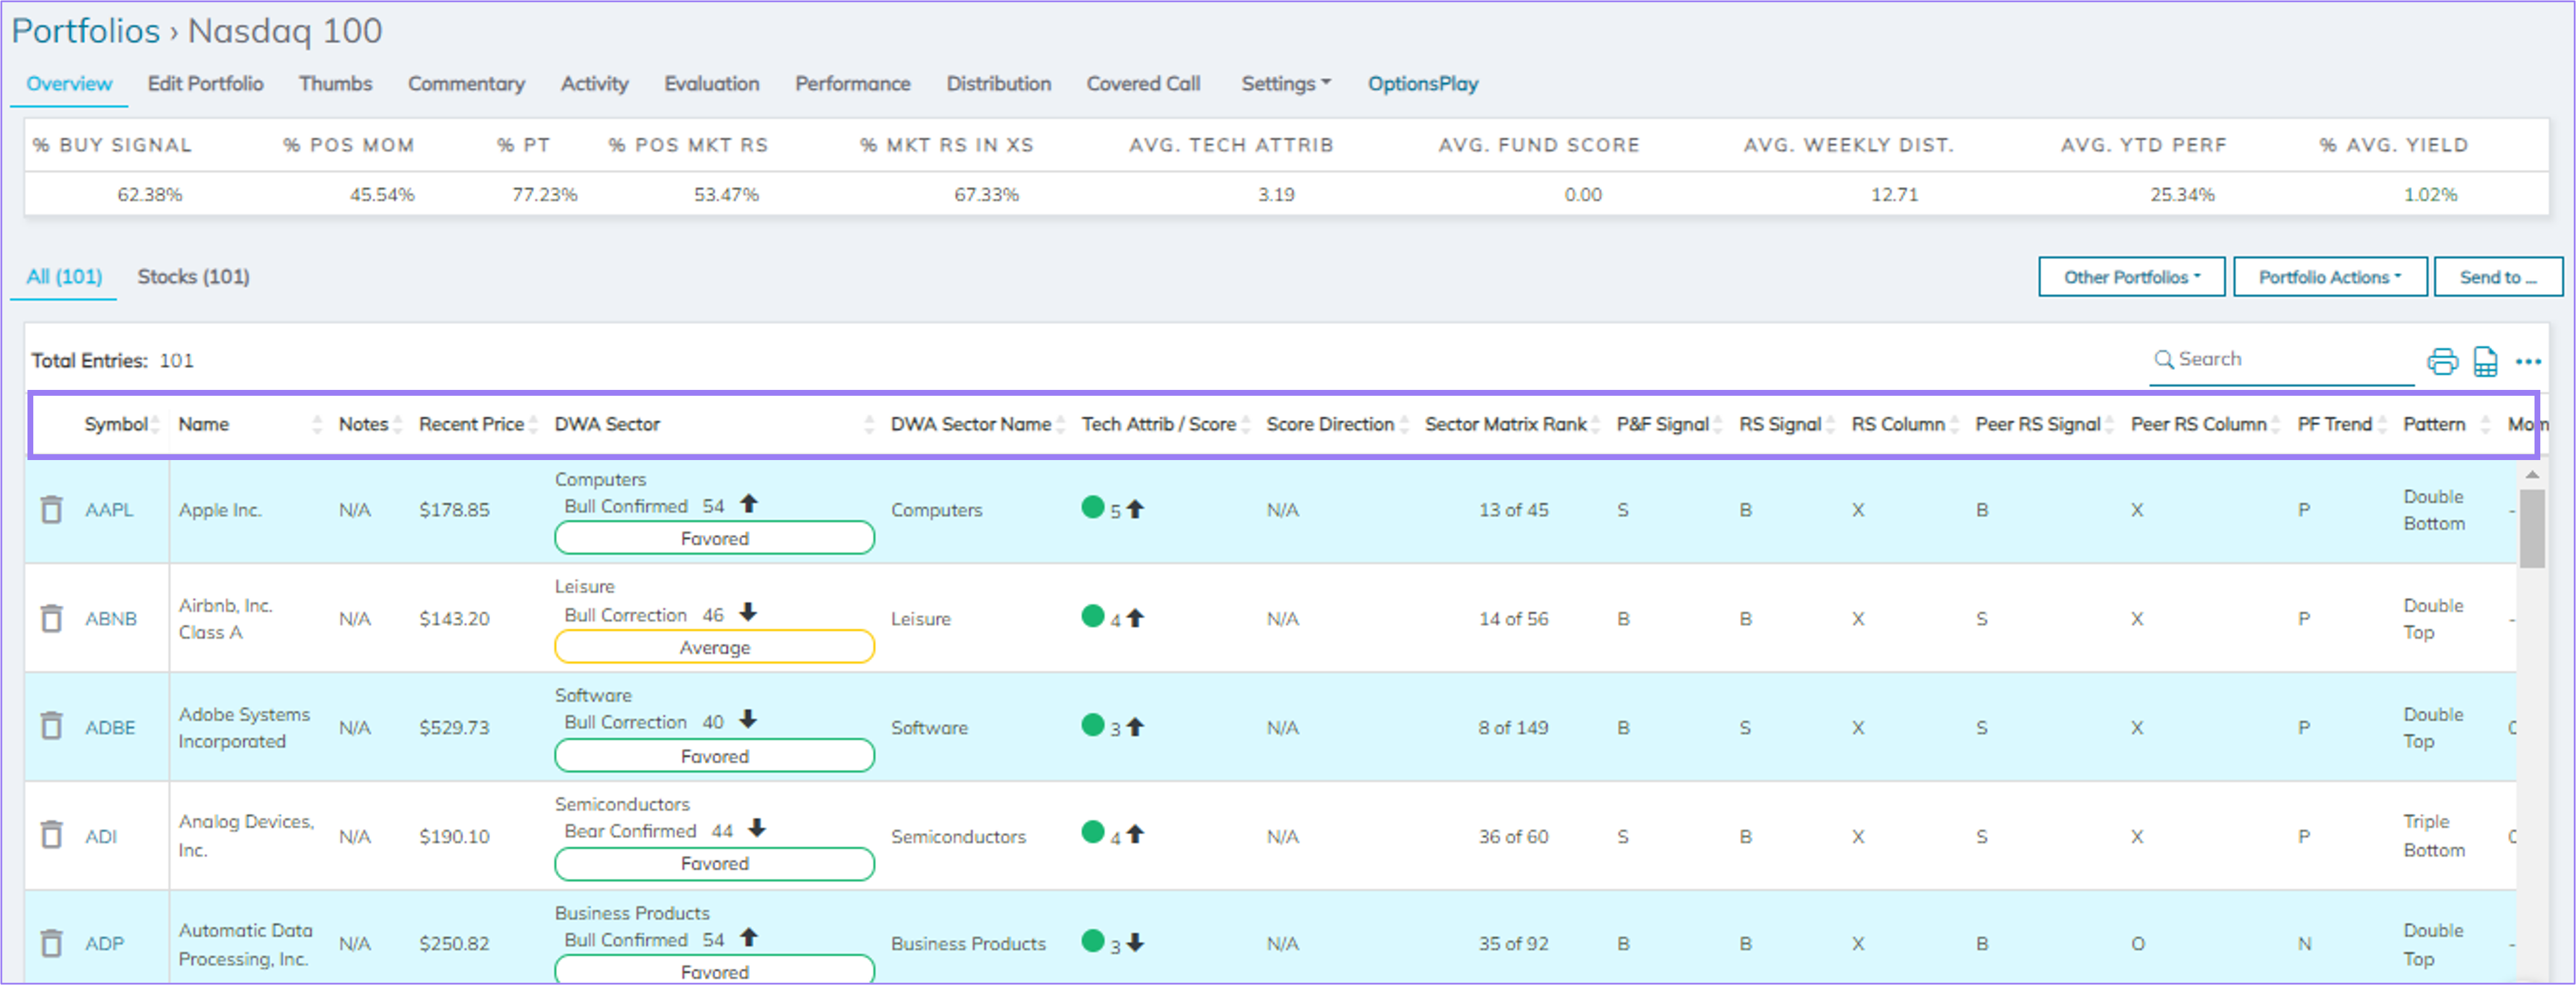2576x985 pixels.
Task: Open the Settings dropdown menu
Action: point(1286,84)
